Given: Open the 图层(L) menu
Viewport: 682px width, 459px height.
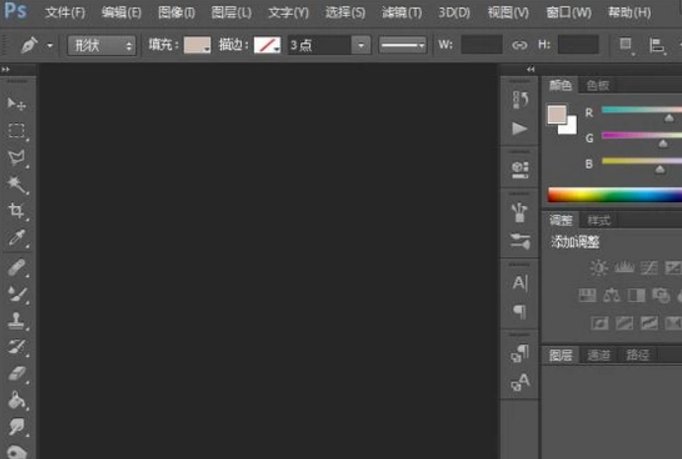Looking at the screenshot, I should [231, 13].
